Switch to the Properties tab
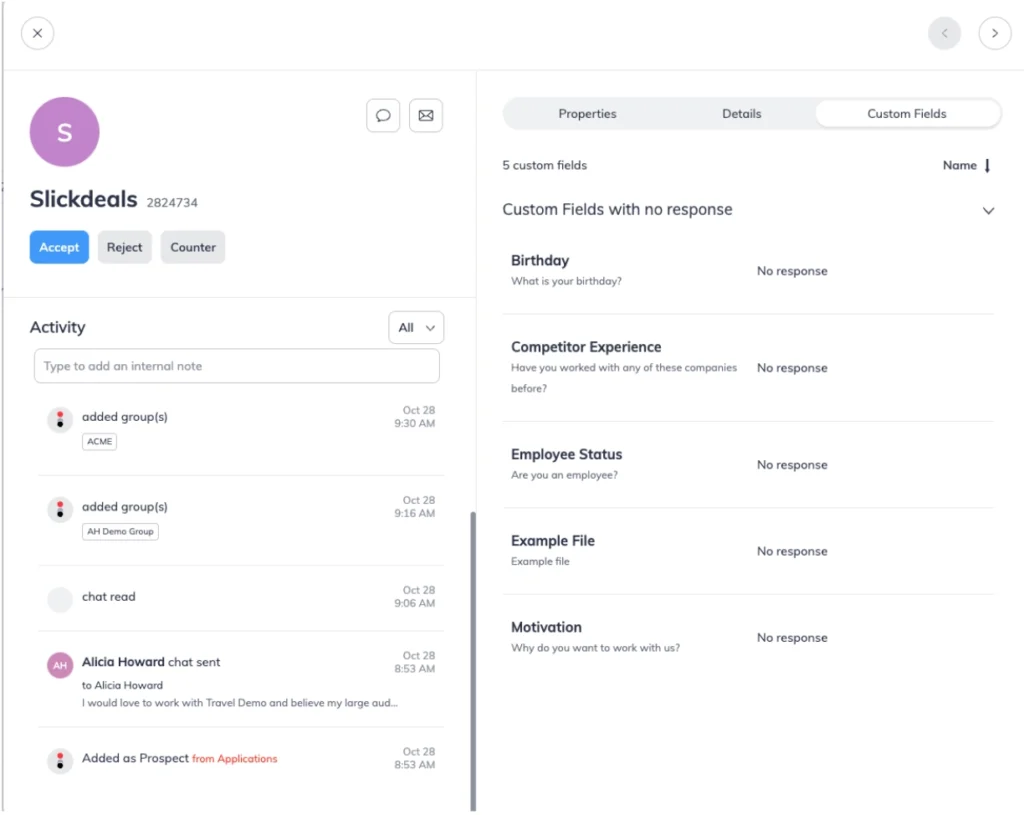1024x815 pixels. (x=587, y=113)
